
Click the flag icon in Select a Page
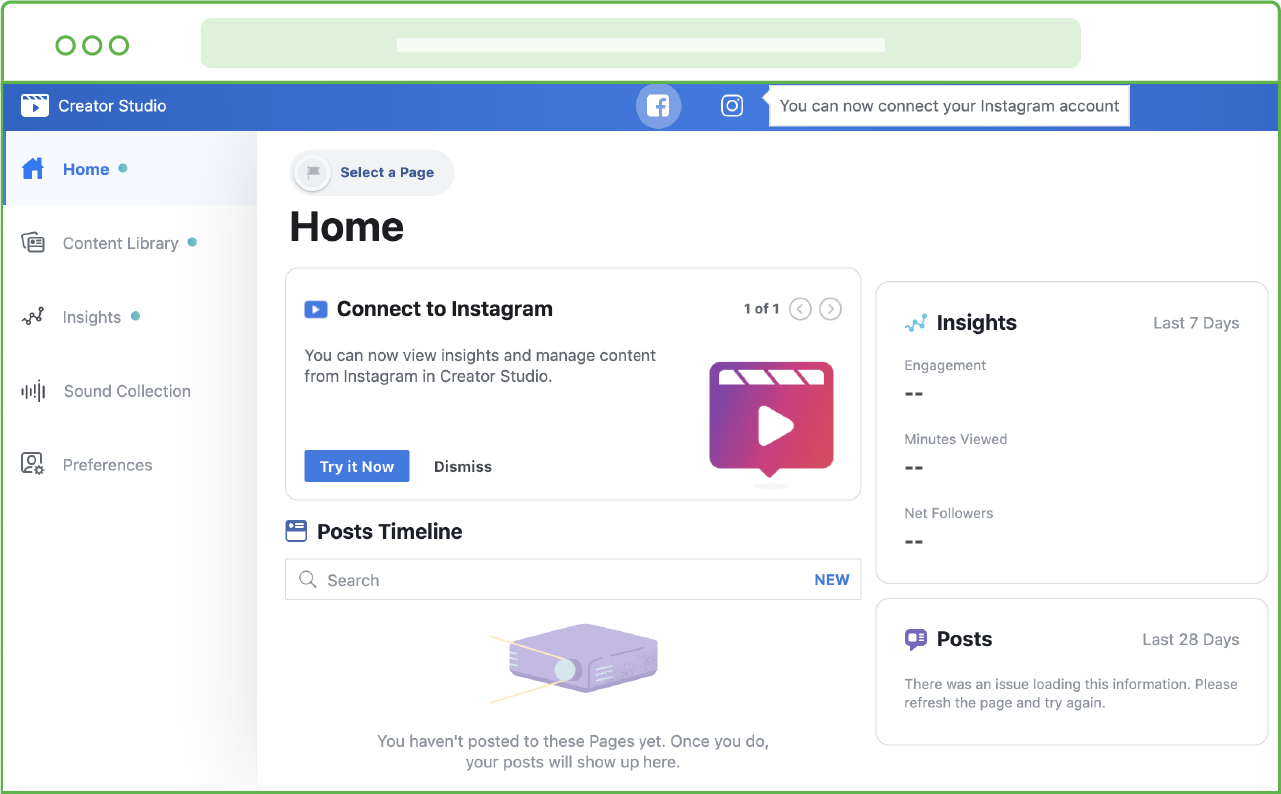tap(313, 172)
